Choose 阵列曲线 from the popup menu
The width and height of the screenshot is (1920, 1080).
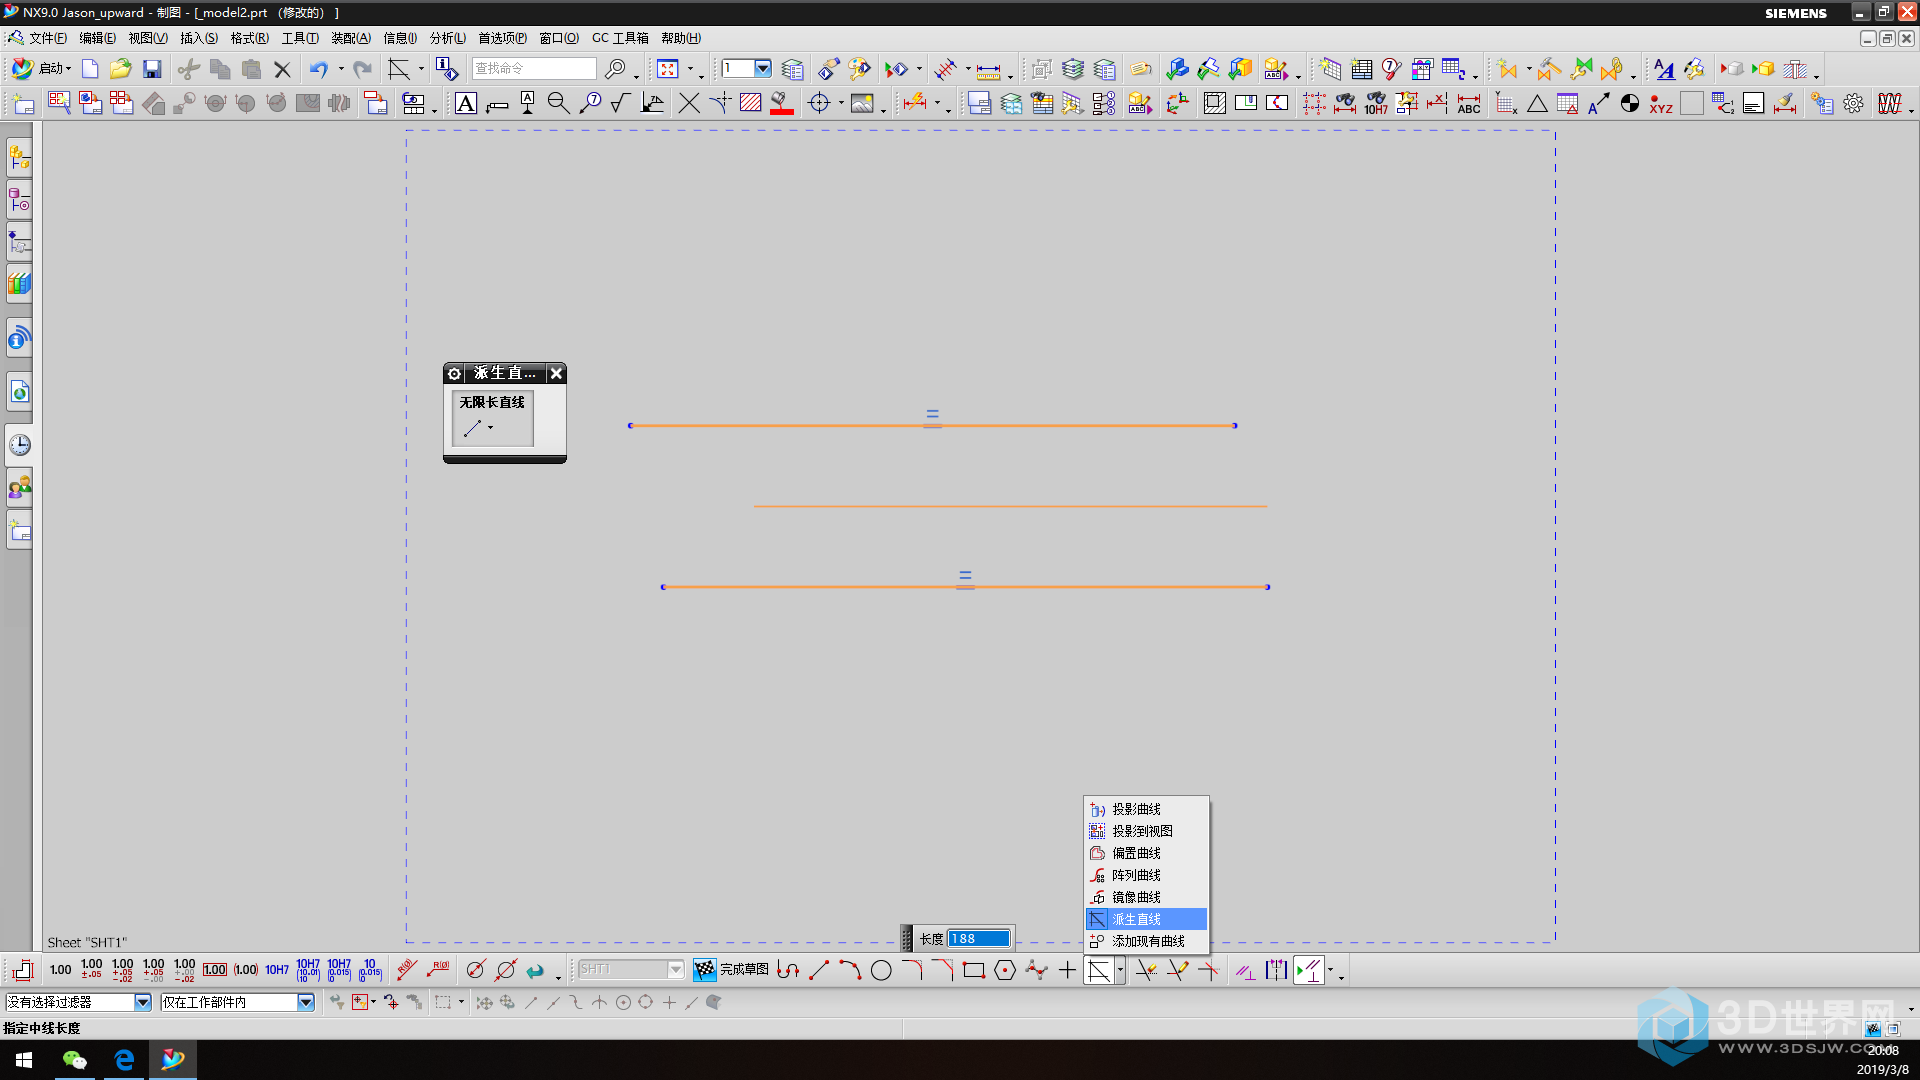coord(1146,875)
